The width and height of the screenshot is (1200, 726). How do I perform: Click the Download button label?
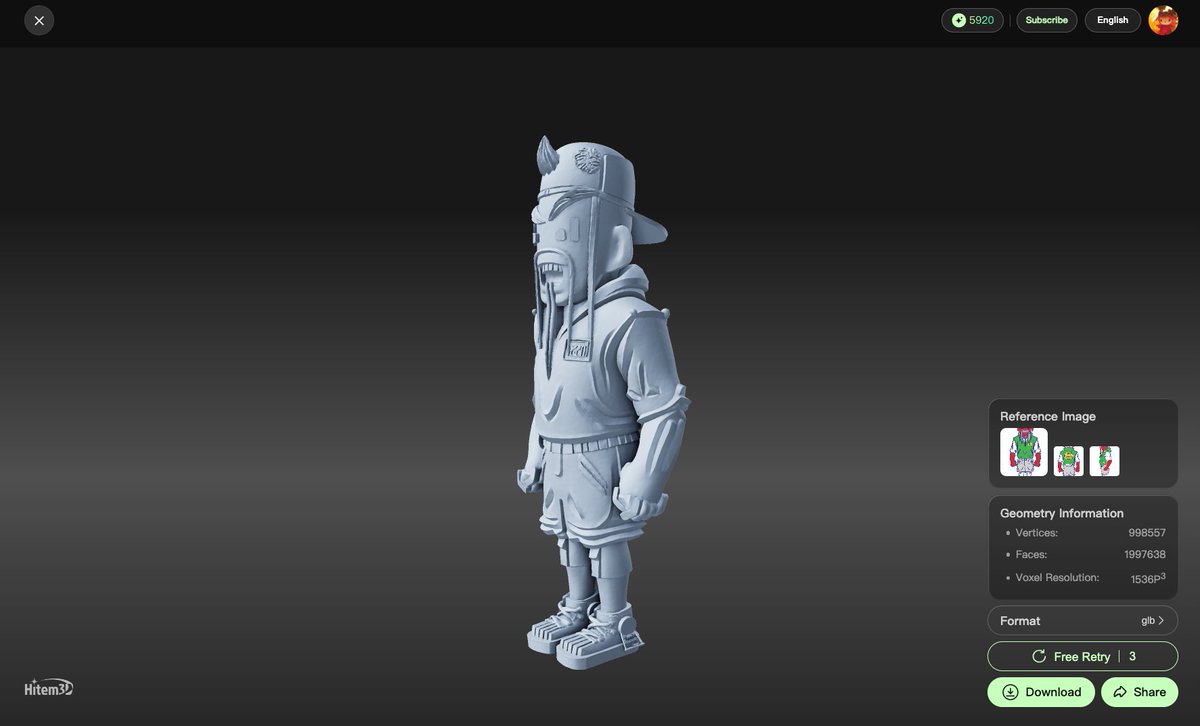[1053, 692]
